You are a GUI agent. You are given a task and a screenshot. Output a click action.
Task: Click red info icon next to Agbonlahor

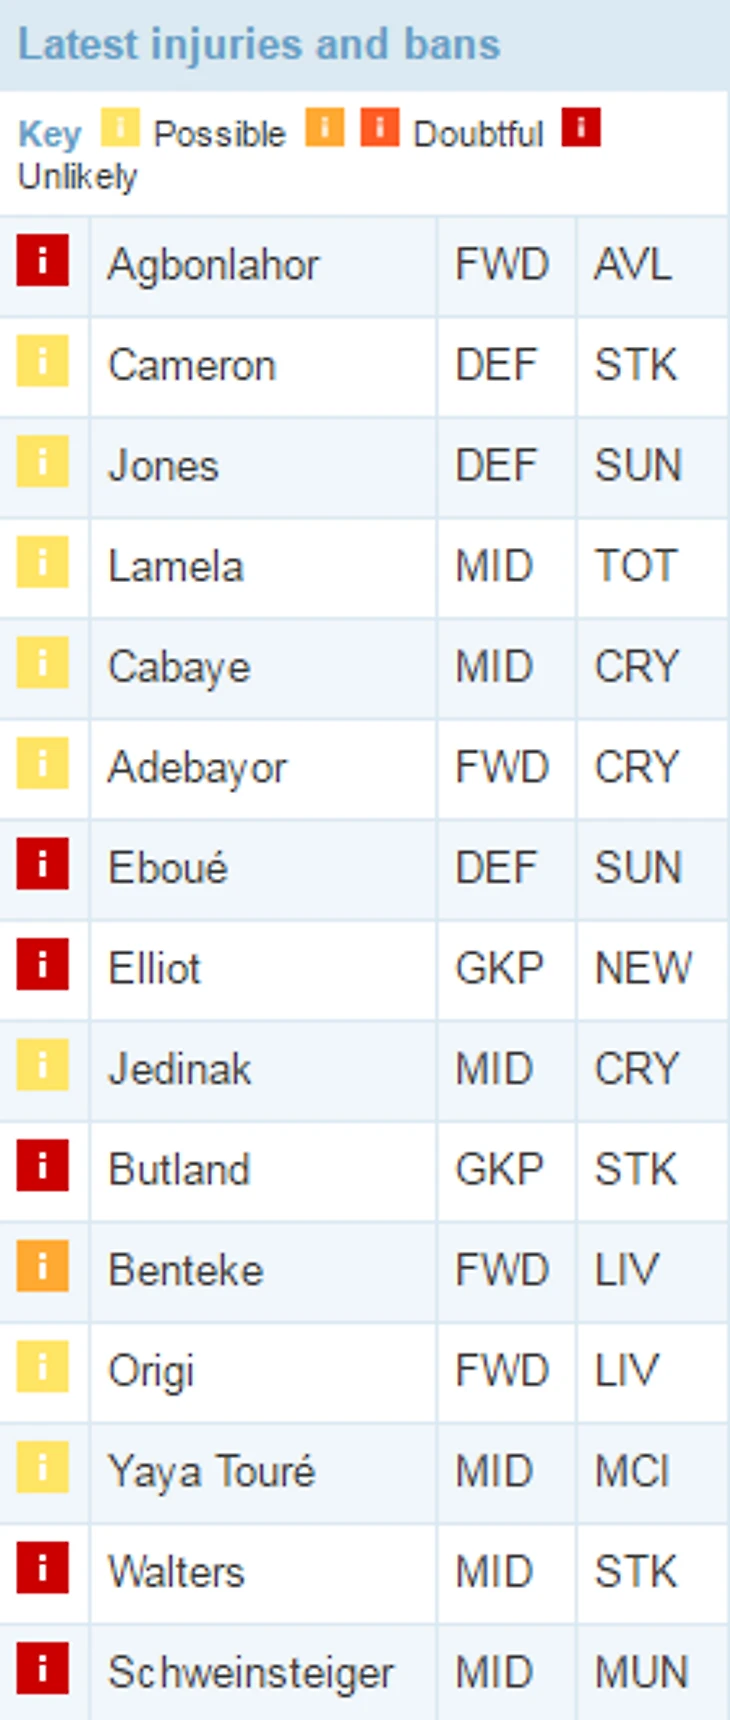tap(42, 261)
